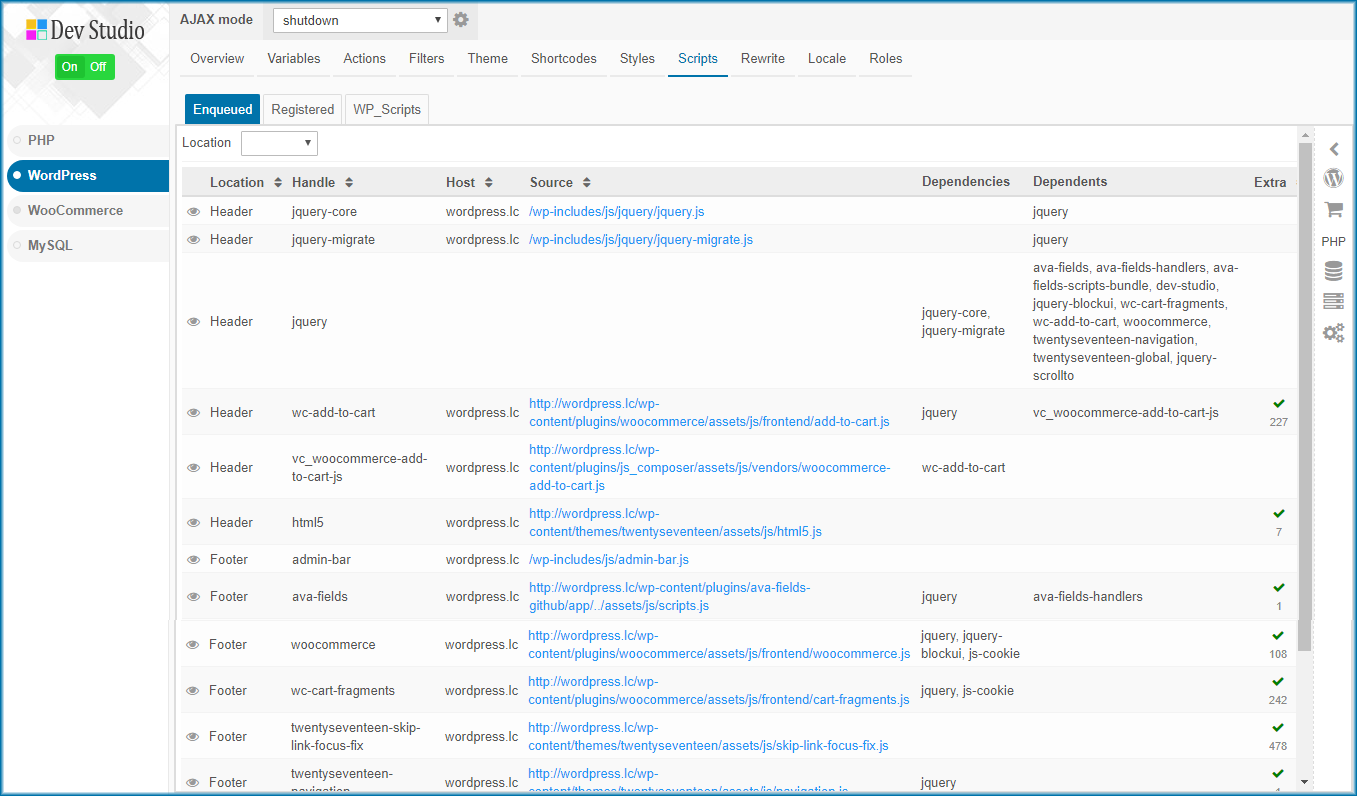Toggle the eye icon for html5 row
The height and width of the screenshot is (796, 1357).
point(194,523)
